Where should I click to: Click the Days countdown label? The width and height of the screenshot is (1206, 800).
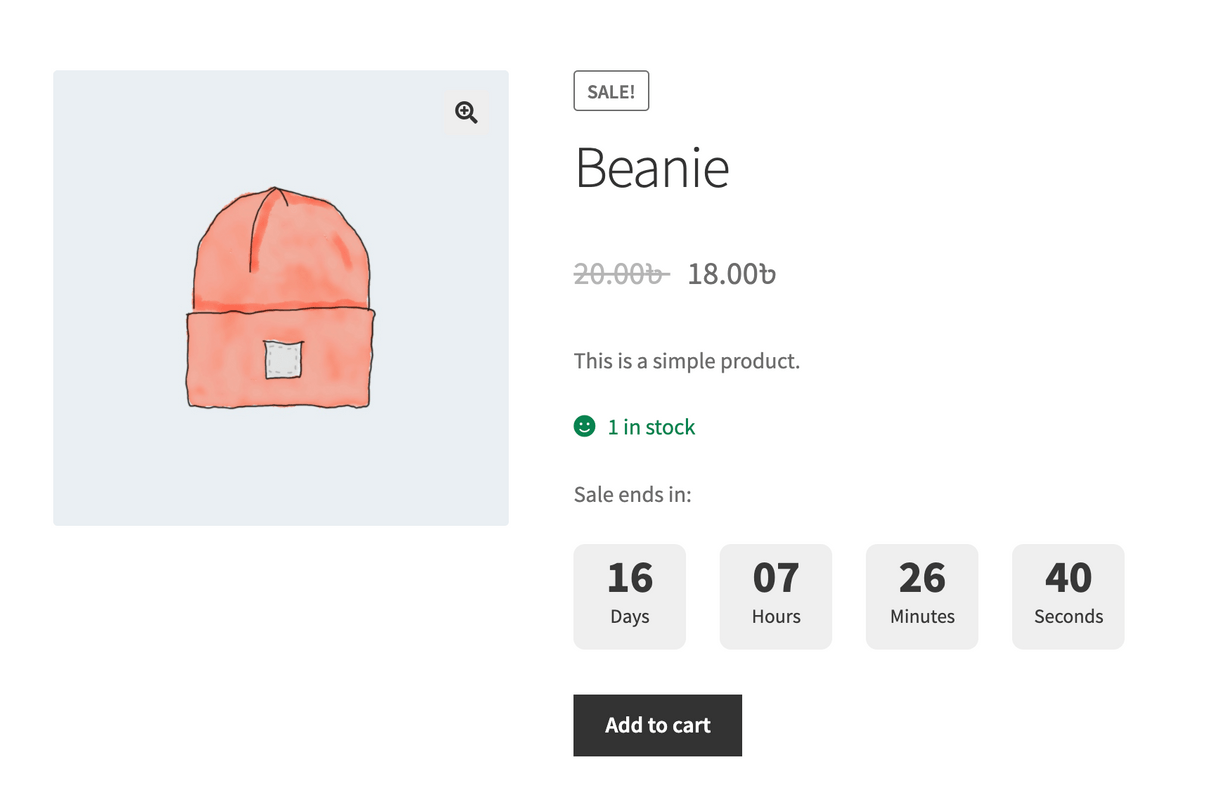tap(630, 617)
